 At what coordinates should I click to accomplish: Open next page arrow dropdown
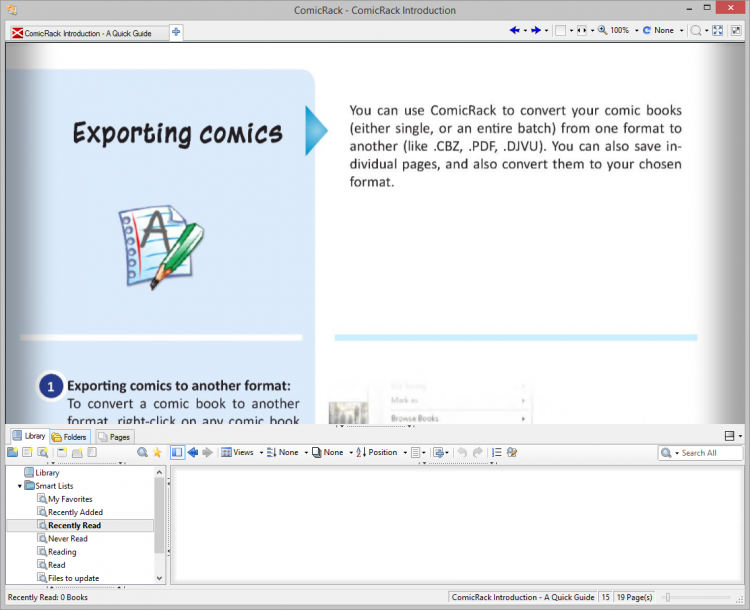pyautogui.click(x=546, y=31)
